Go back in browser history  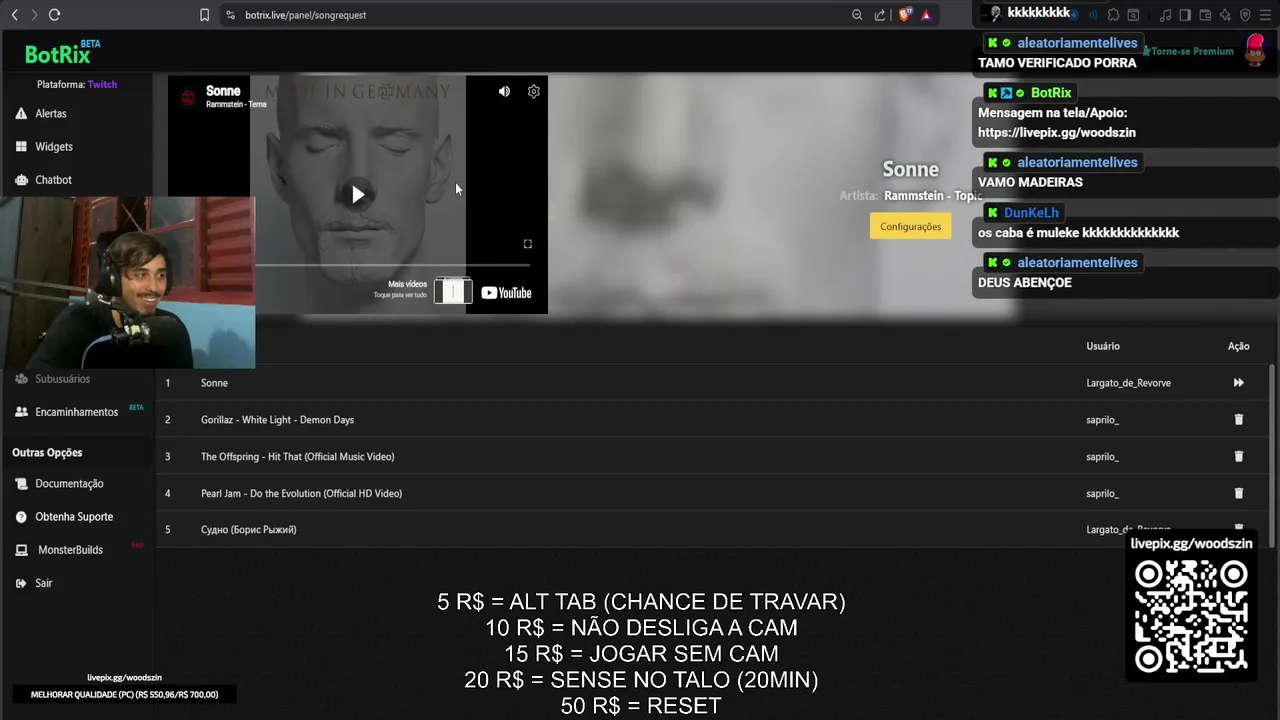pyautogui.click(x=14, y=15)
